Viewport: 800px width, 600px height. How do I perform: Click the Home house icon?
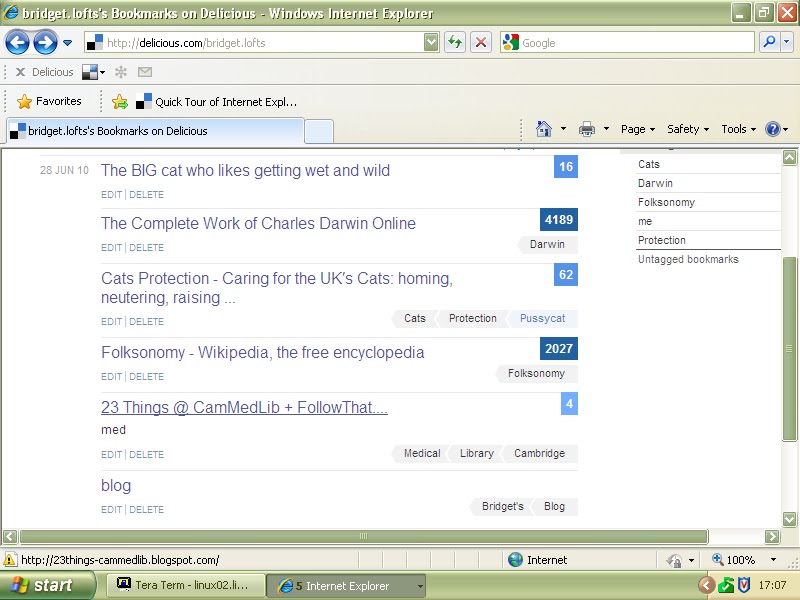(544, 129)
